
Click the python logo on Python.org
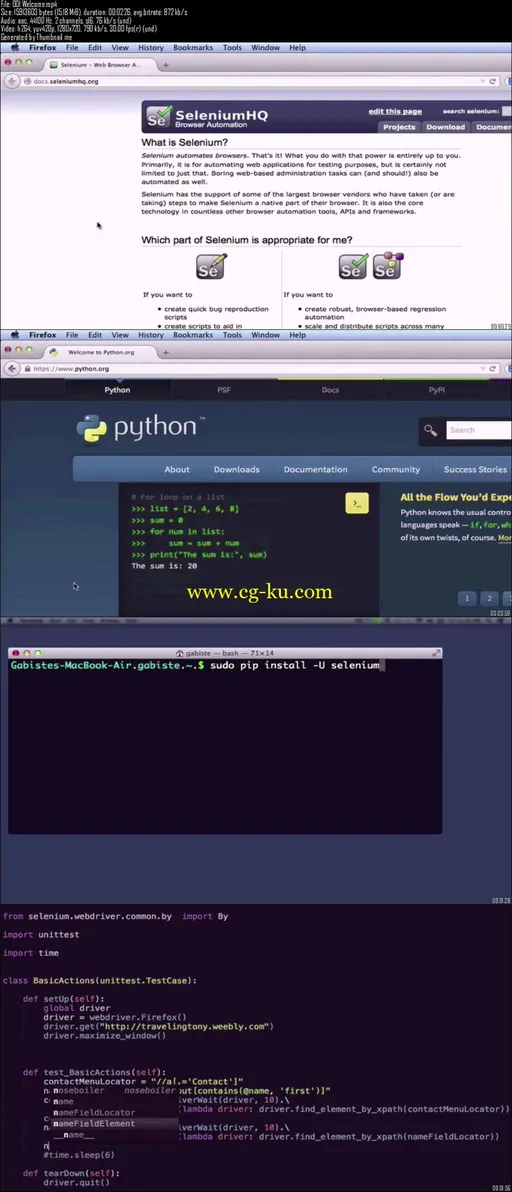coord(141,430)
